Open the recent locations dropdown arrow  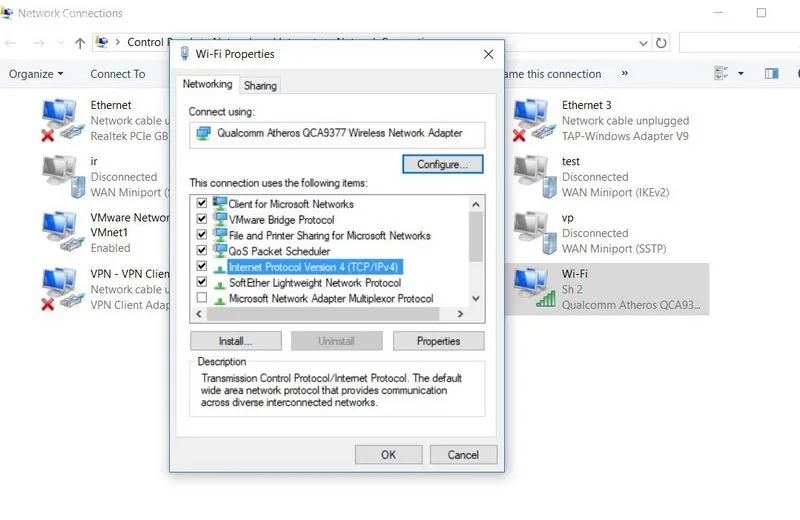click(60, 43)
